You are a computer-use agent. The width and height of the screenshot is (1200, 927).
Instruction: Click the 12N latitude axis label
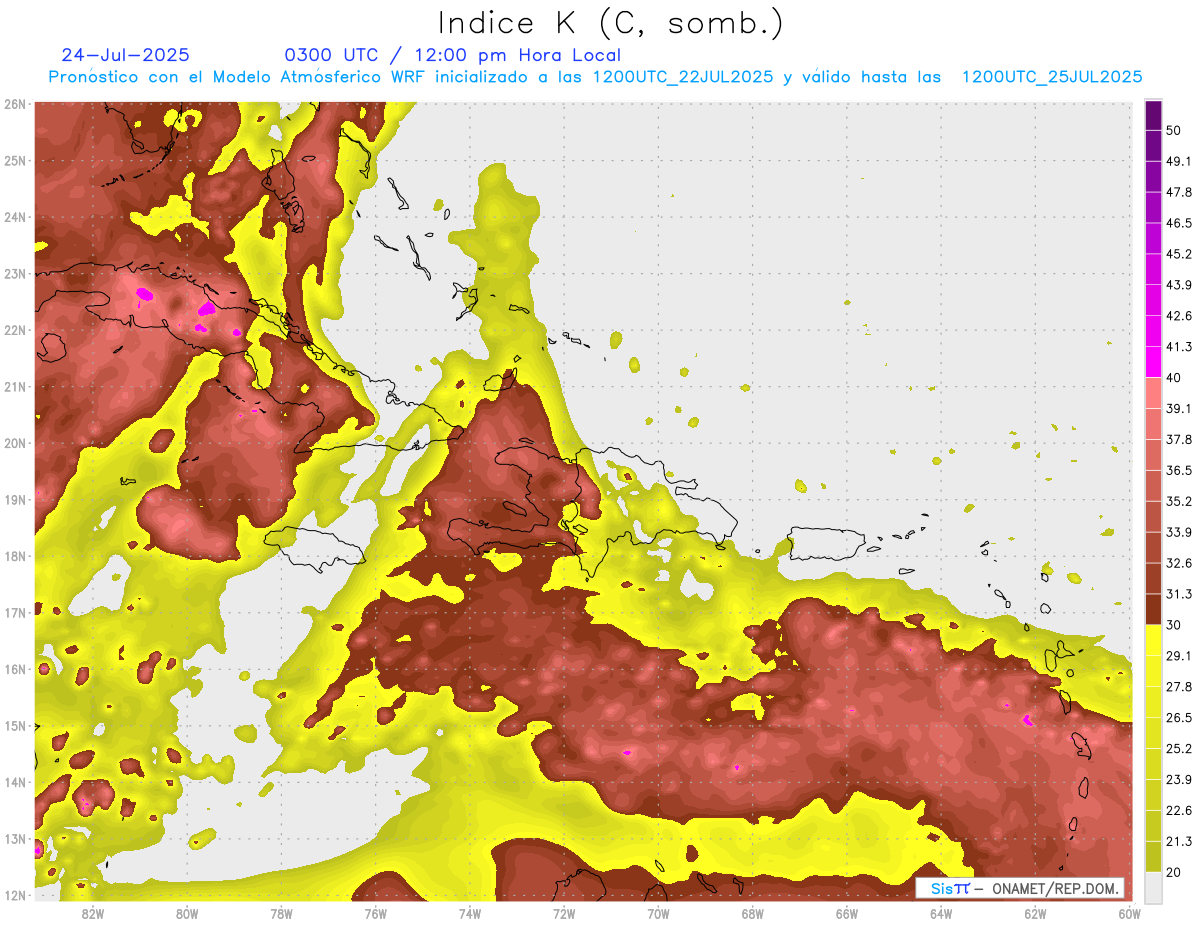pos(15,895)
